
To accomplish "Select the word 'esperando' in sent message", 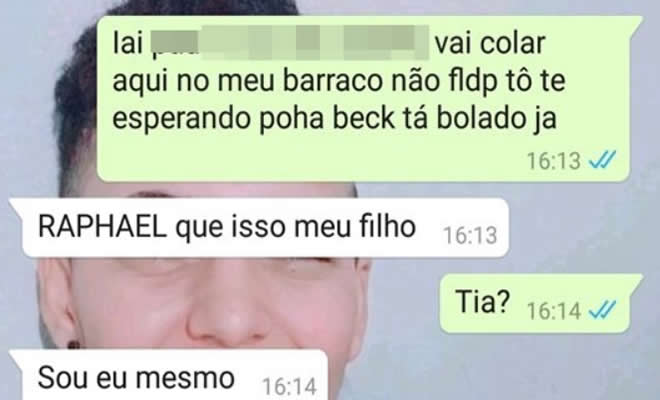I will point(181,119).
